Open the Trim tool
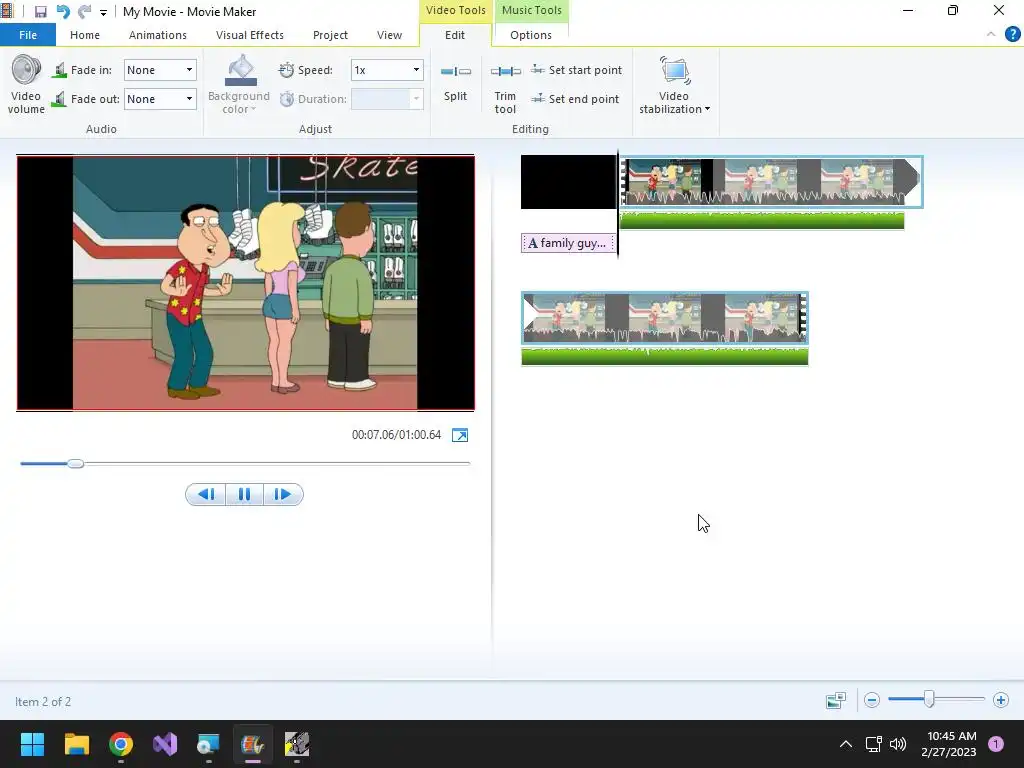The image size is (1024, 768). point(505,88)
